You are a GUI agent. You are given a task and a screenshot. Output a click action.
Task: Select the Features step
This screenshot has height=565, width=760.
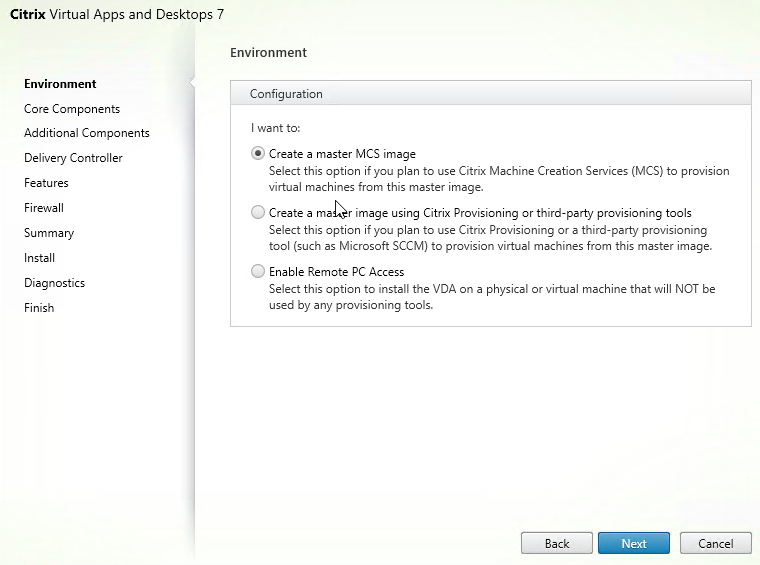coord(46,183)
